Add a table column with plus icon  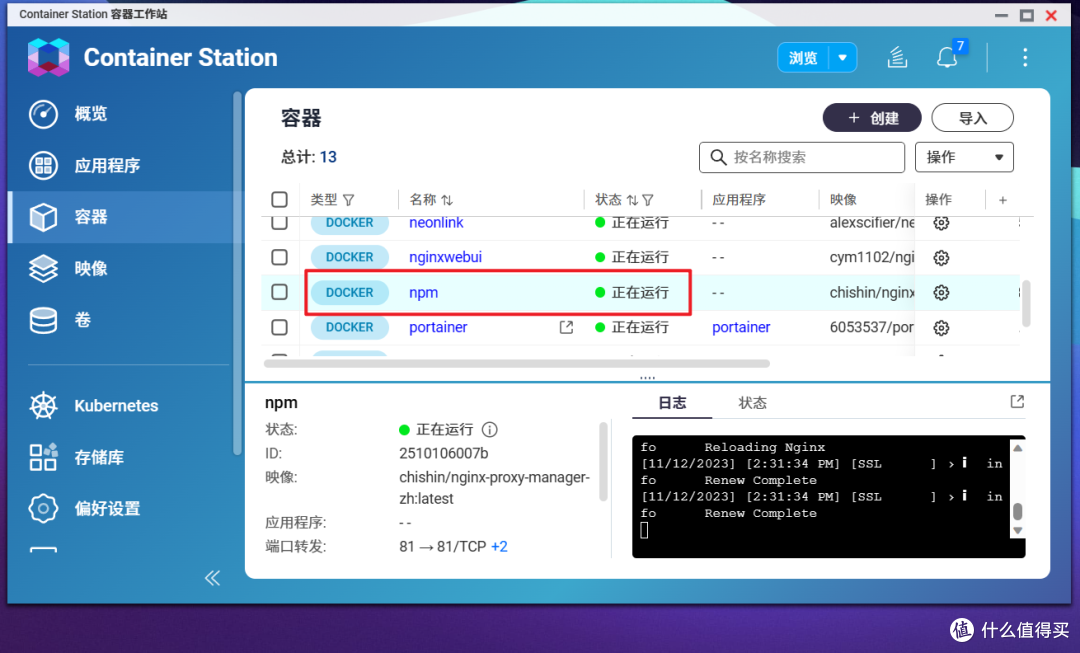[1003, 200]
